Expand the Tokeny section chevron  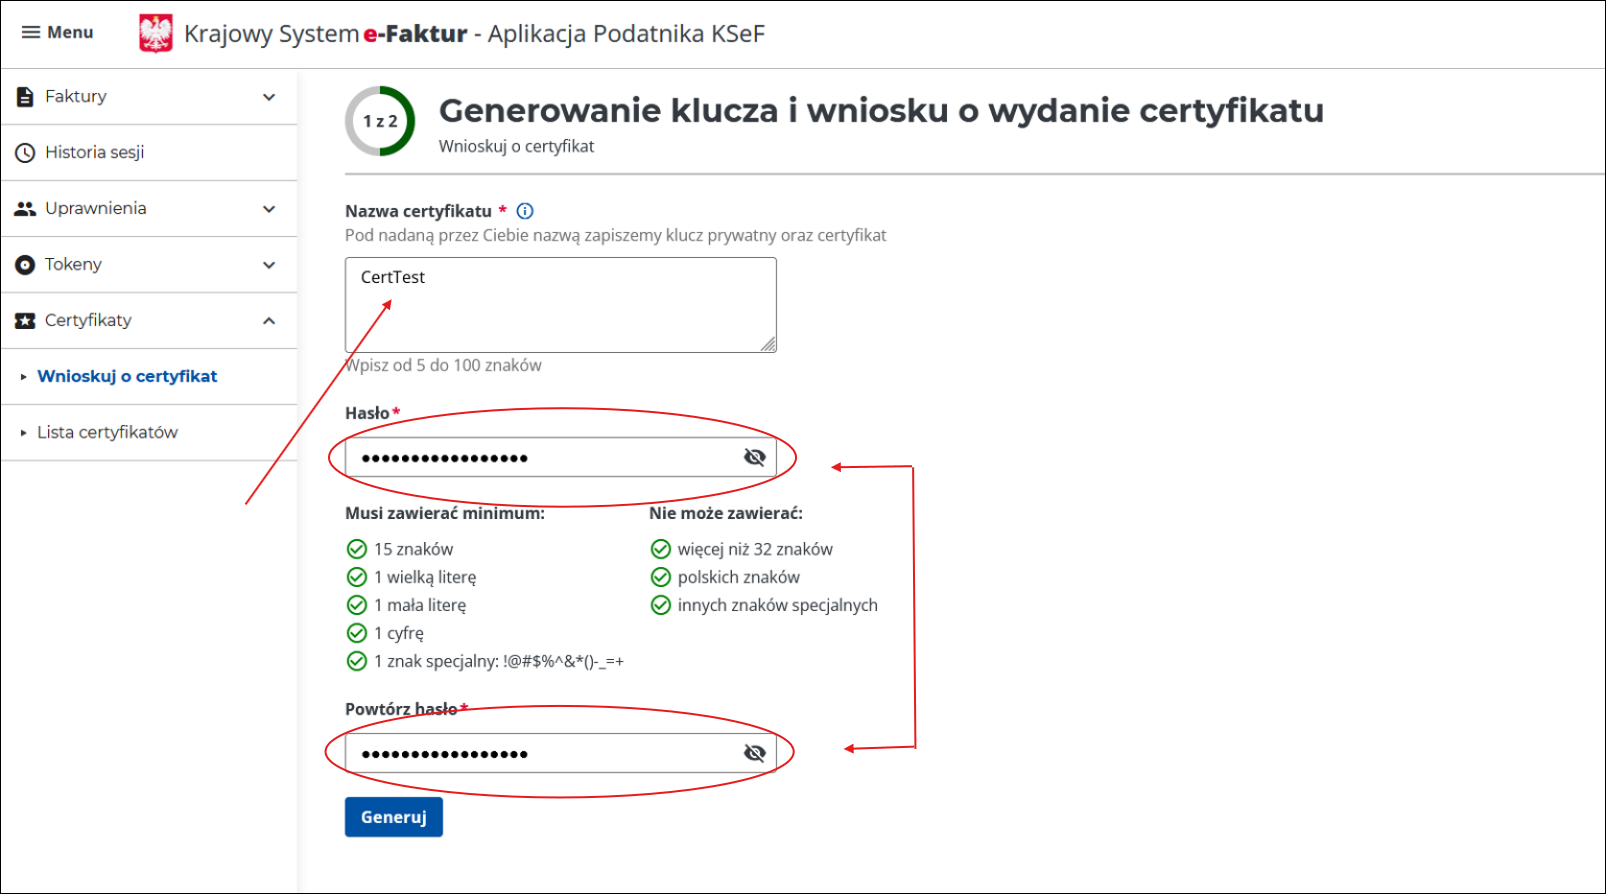(x=268, y=264)
